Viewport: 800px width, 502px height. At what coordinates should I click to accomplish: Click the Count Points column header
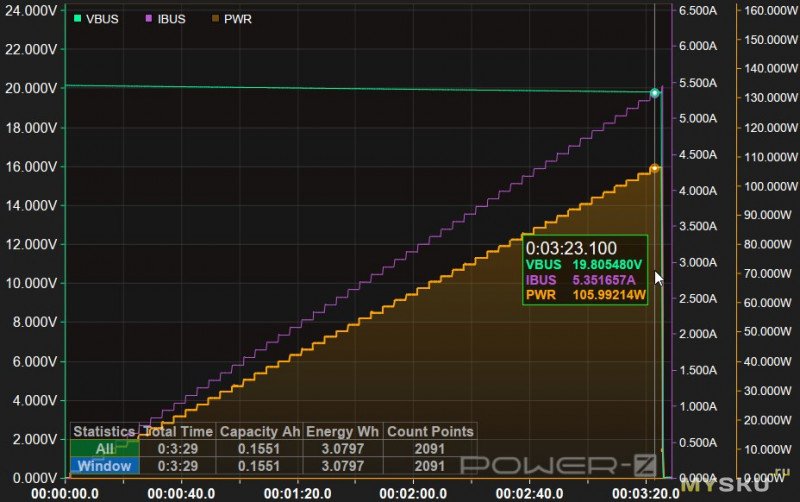point(430,432)
